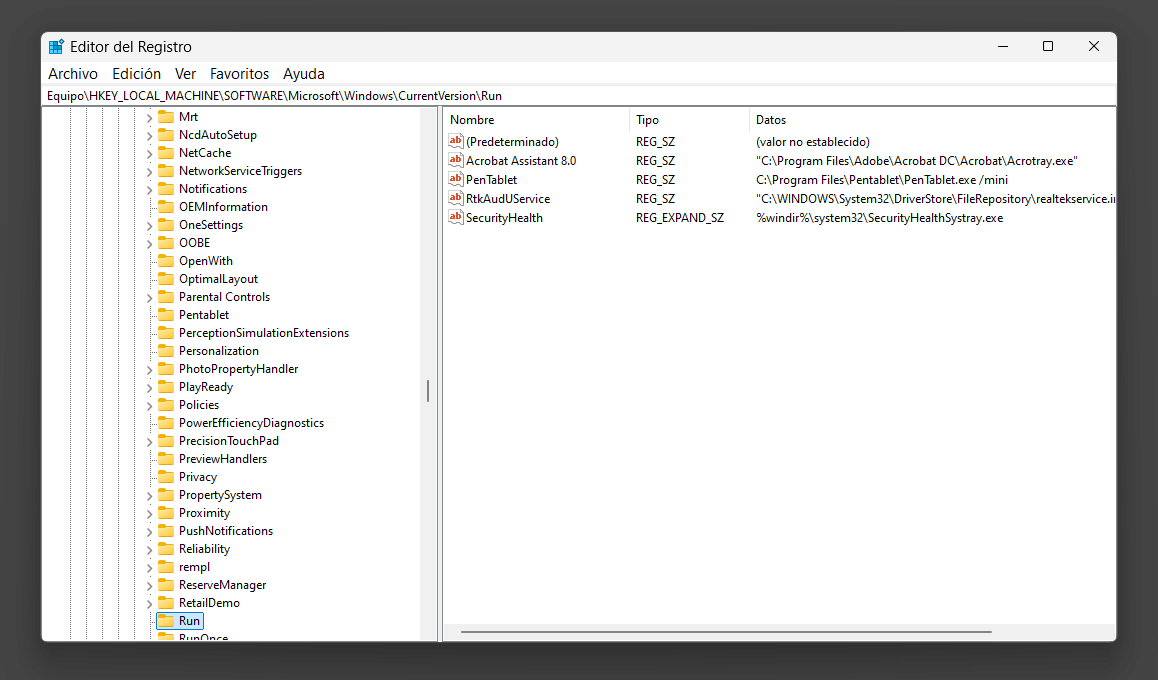Expand the NetworkServiceTriggers key
Screen dimensions: 1158x680
149,171
